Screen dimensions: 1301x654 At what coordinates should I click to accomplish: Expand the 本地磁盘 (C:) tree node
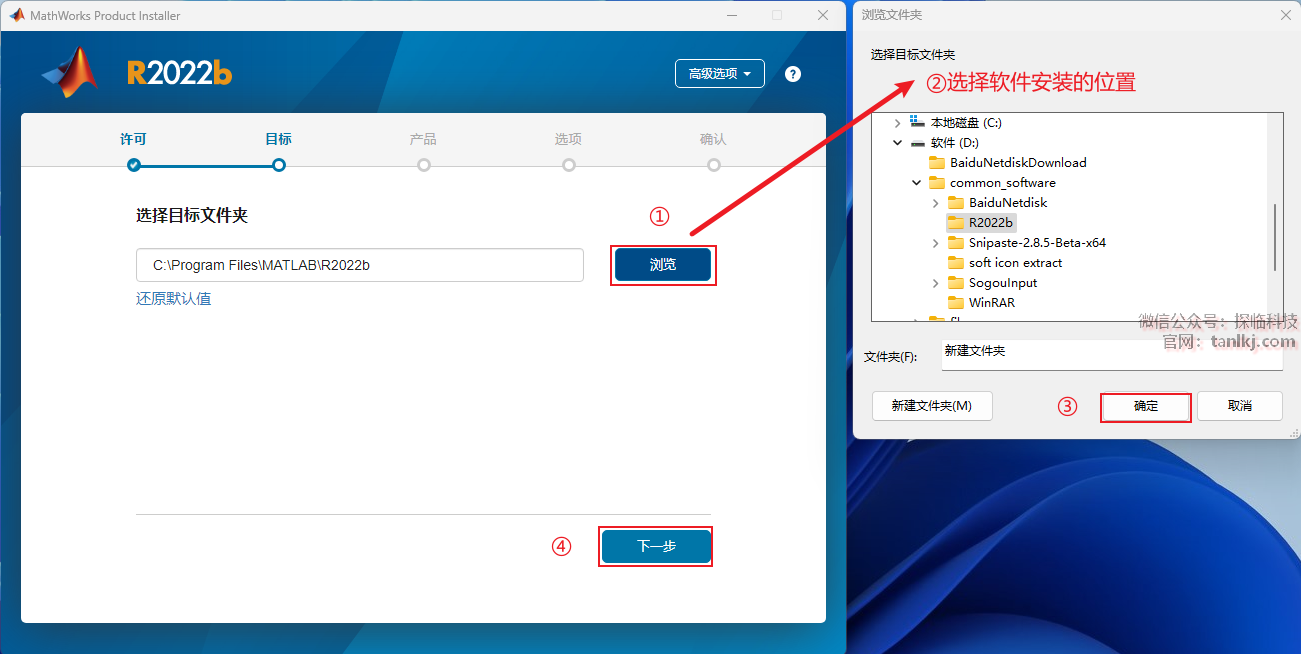coord(897,123)
